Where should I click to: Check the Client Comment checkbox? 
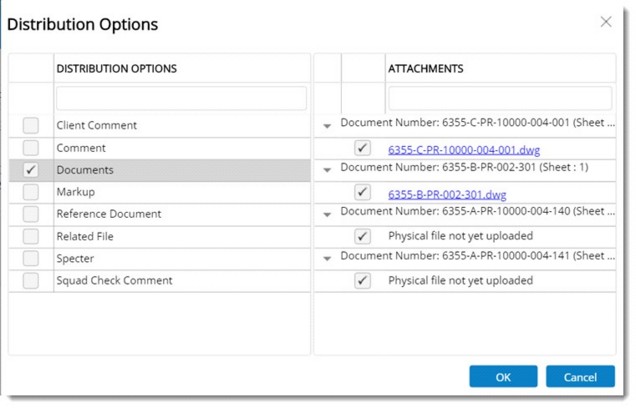click(x=31, y=126)
